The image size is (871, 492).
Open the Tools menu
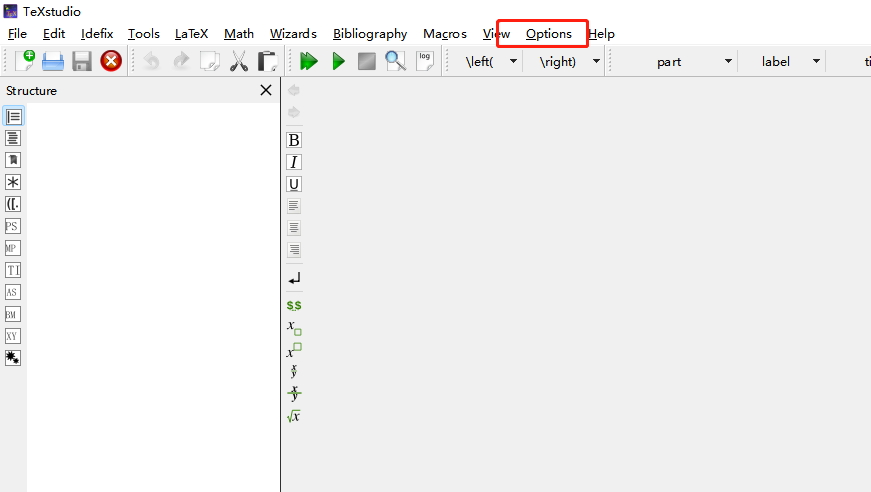pyautogui.click(x=144, y=34)
